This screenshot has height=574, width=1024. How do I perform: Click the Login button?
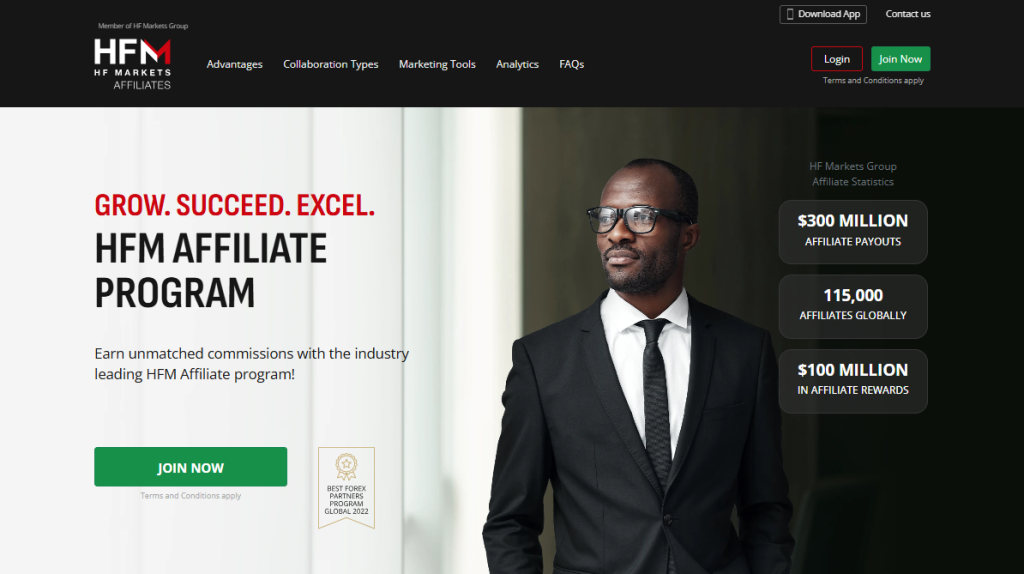click(x=837, y=59)
